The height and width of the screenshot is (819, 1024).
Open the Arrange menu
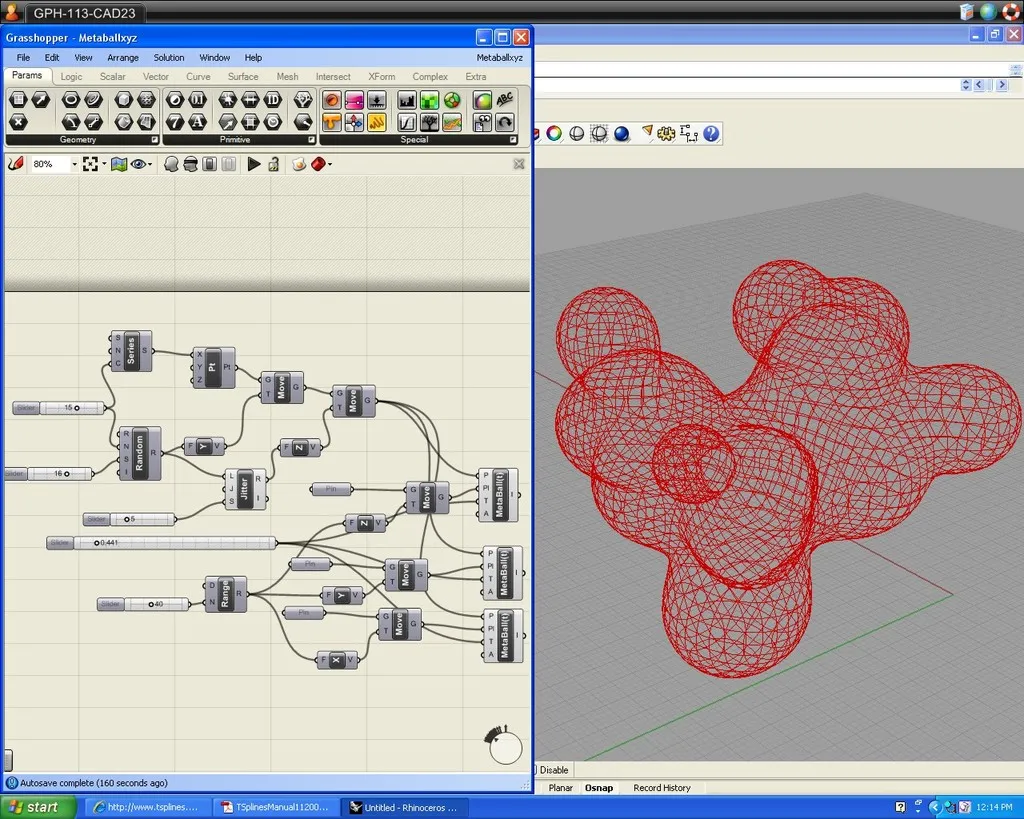pyautogui.click(x=123, y=57)
